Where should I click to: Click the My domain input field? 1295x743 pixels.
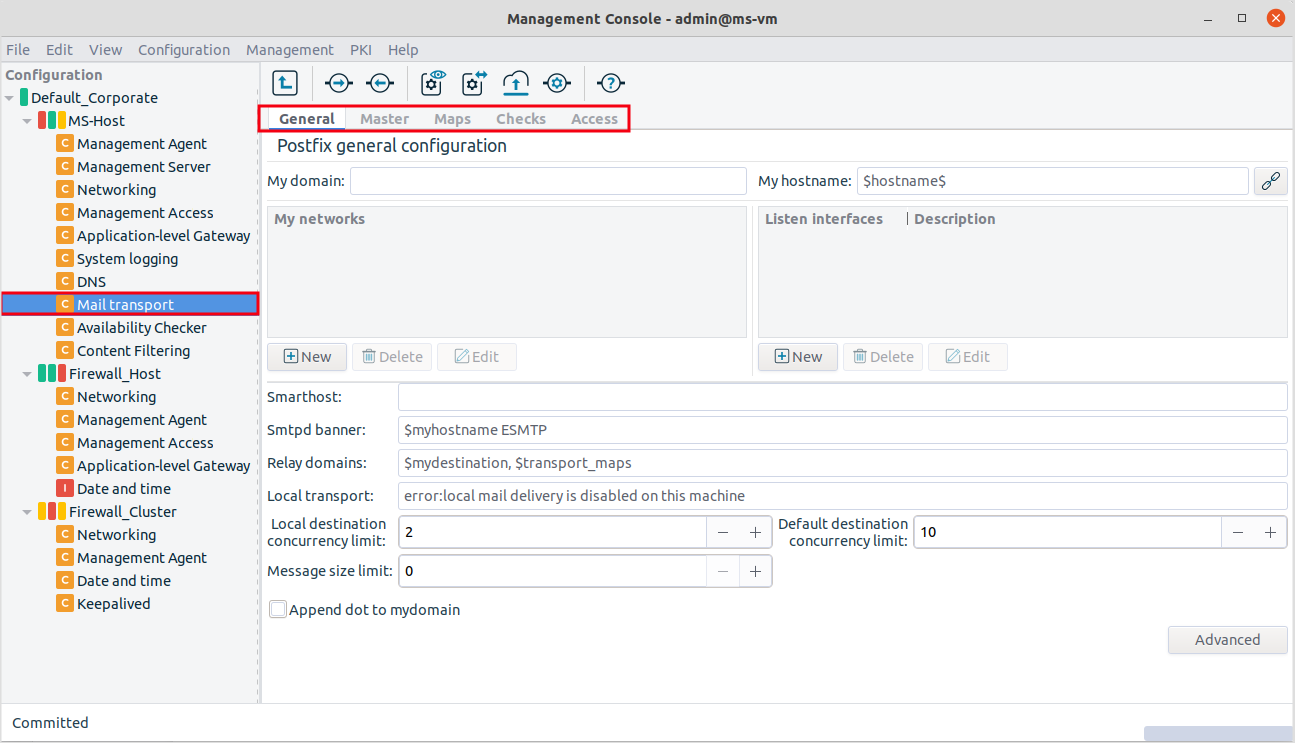[x=548, y=181]
